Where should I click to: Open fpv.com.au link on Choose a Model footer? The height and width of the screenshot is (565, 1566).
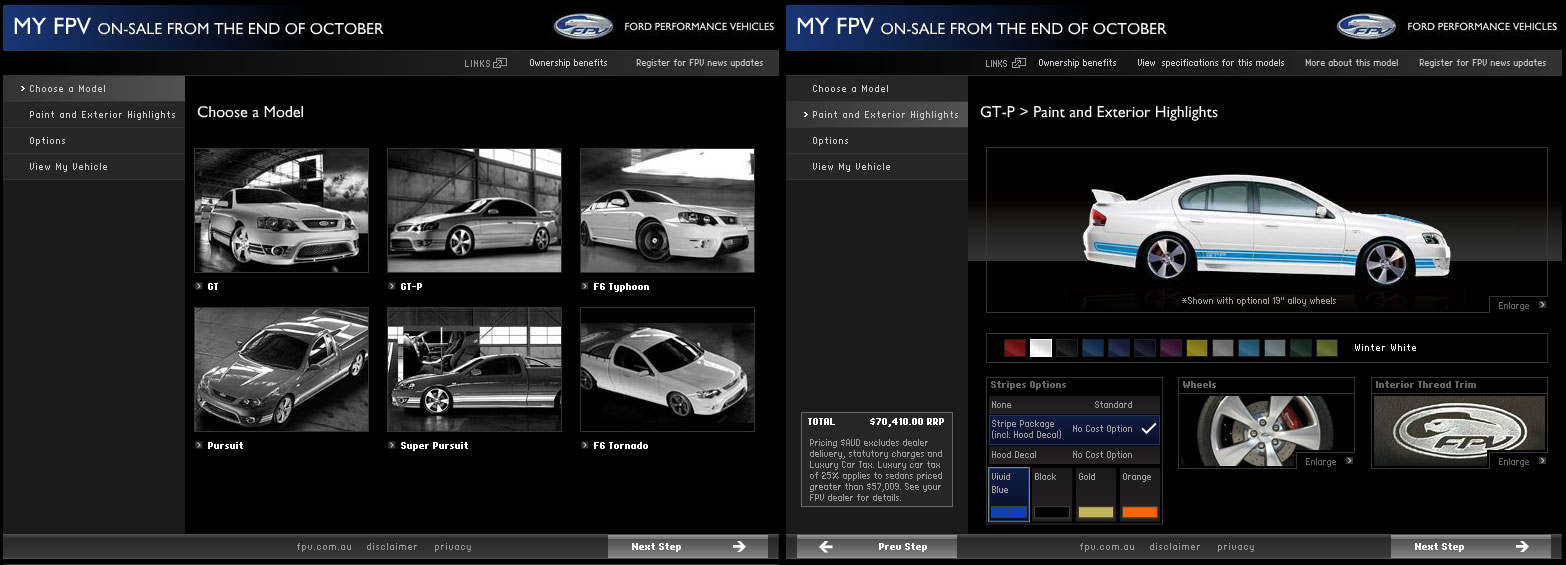322,547
